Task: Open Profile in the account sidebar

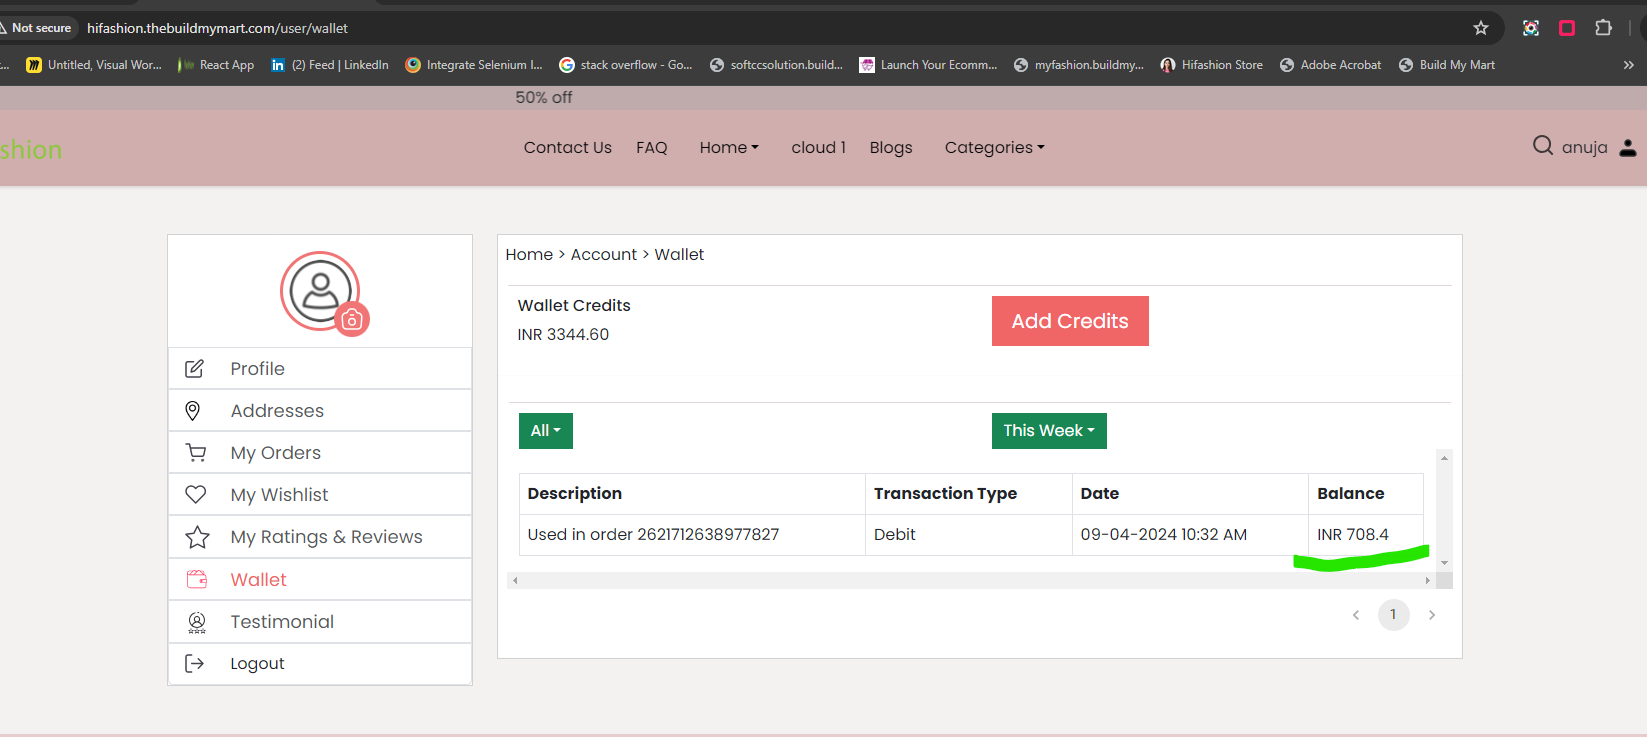Action: click(x=320, y=369)
